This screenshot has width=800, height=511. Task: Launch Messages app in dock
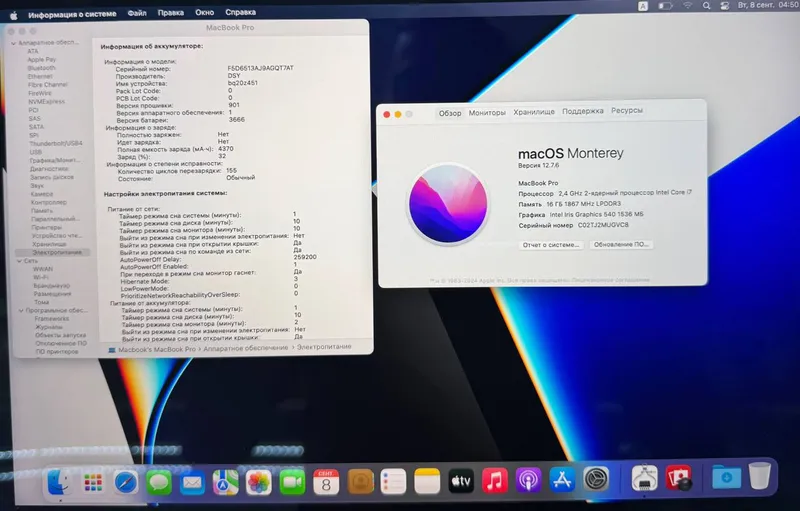coord(159,482)
